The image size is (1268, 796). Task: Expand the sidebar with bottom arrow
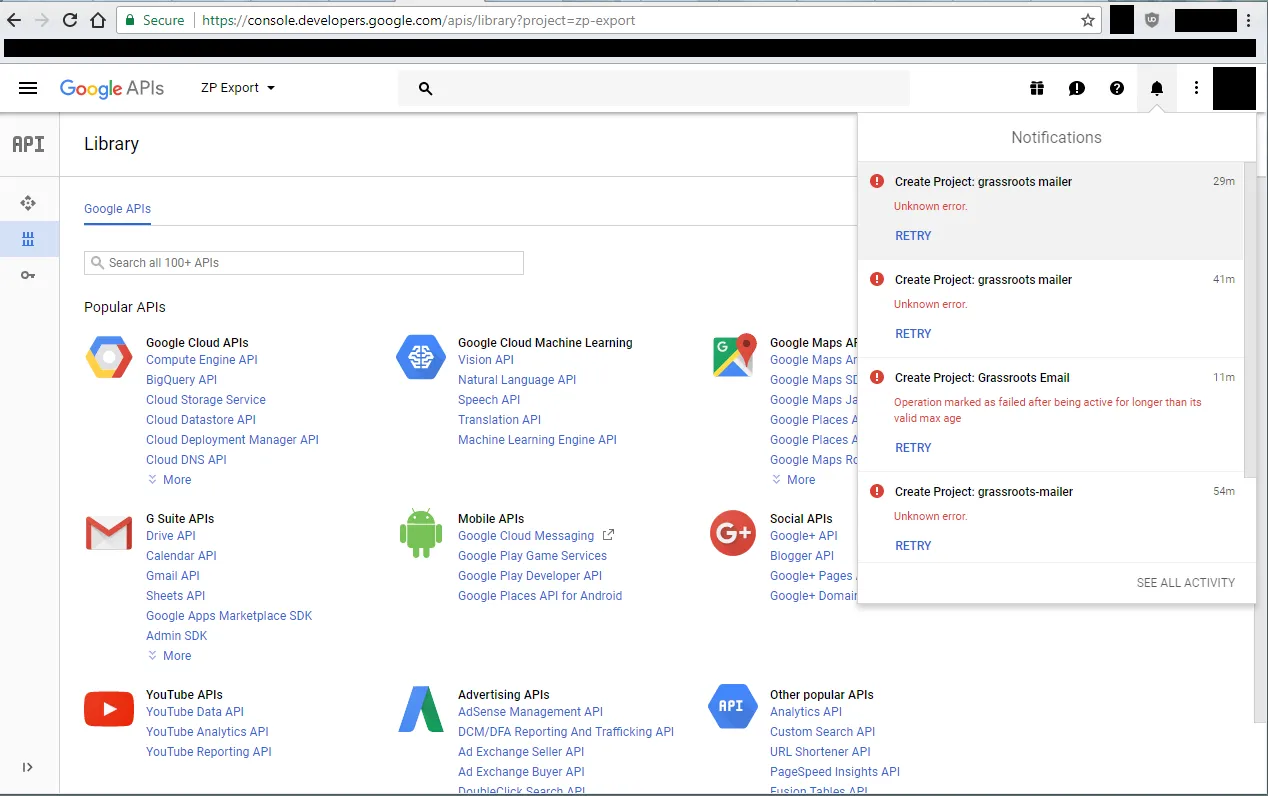28,767
